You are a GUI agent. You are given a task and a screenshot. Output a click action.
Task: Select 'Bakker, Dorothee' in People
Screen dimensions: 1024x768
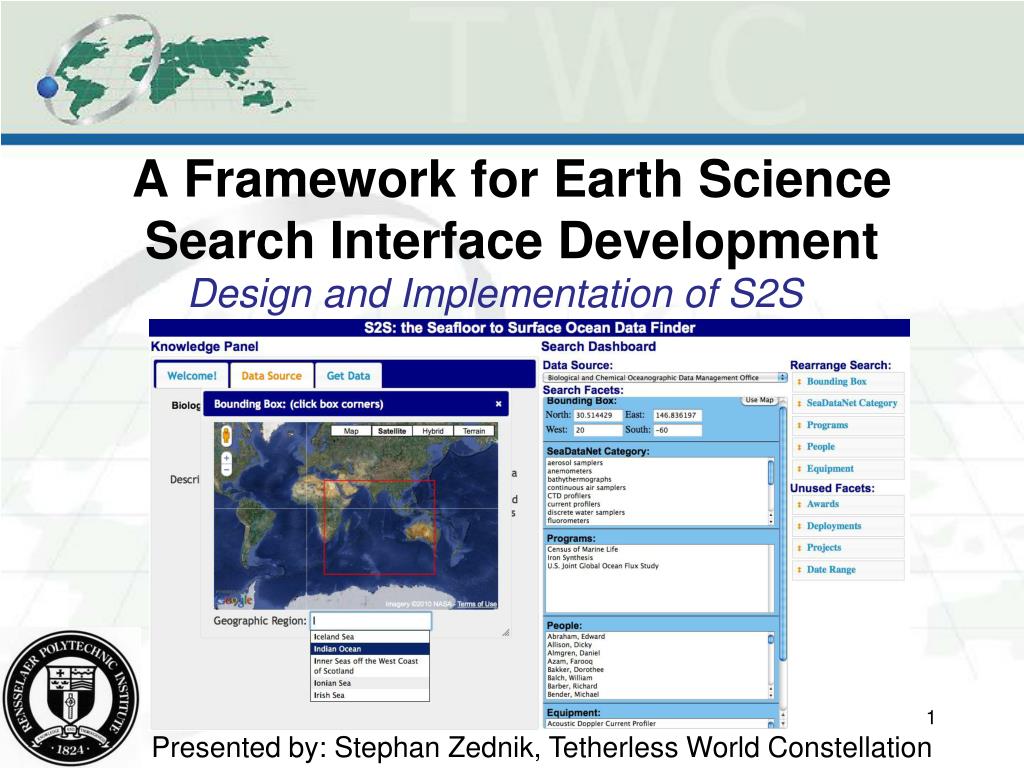click(575, 669)
